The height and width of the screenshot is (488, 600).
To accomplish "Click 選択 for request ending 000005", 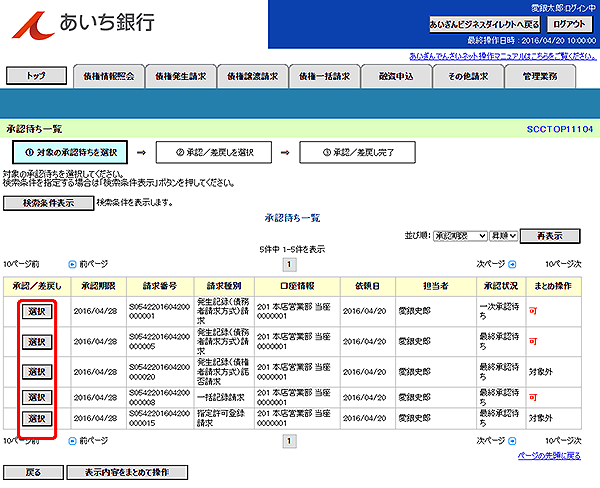I will tap(37, 342).
